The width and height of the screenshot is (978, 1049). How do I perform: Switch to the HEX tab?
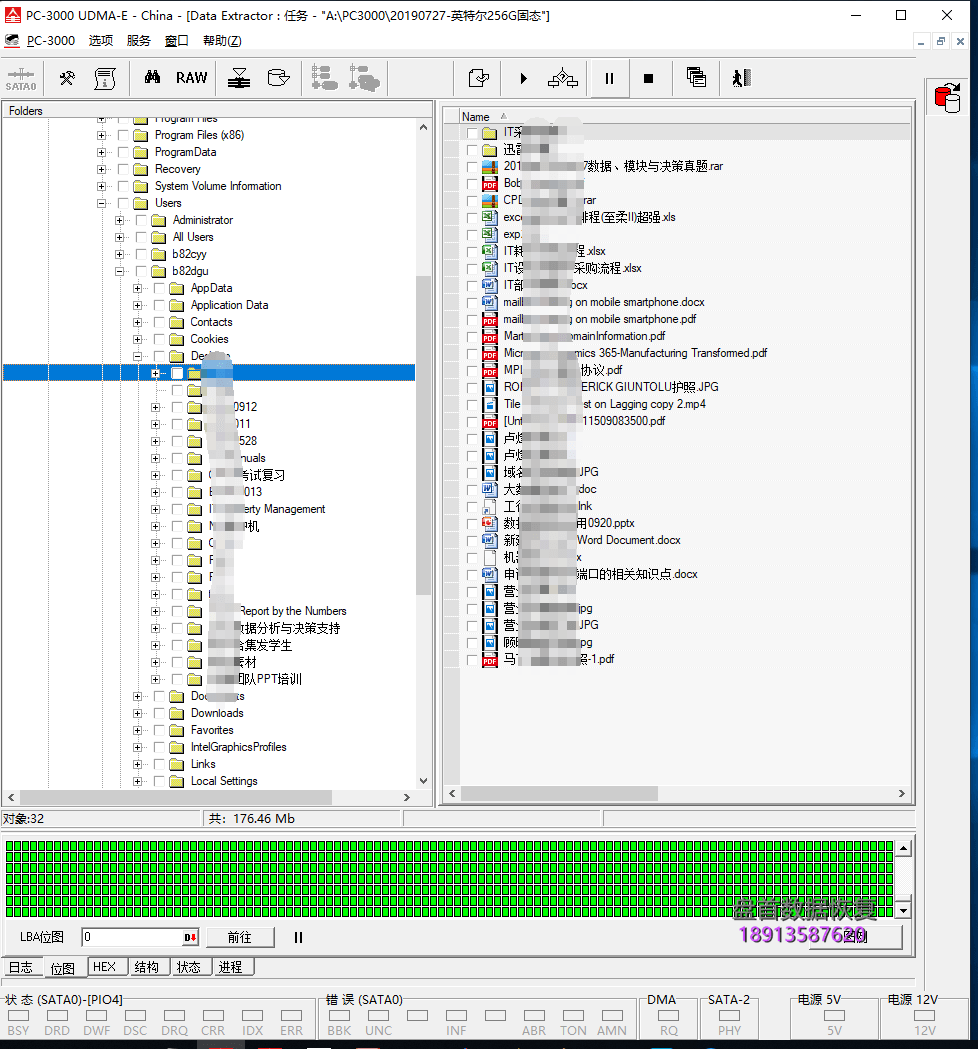click(x=105, y=967)
